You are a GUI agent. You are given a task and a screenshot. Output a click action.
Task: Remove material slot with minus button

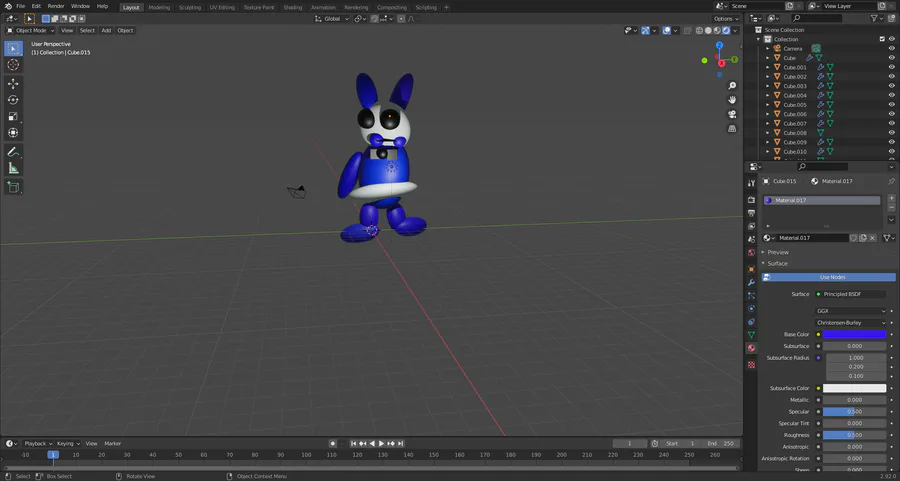click(x=891, y=207)
